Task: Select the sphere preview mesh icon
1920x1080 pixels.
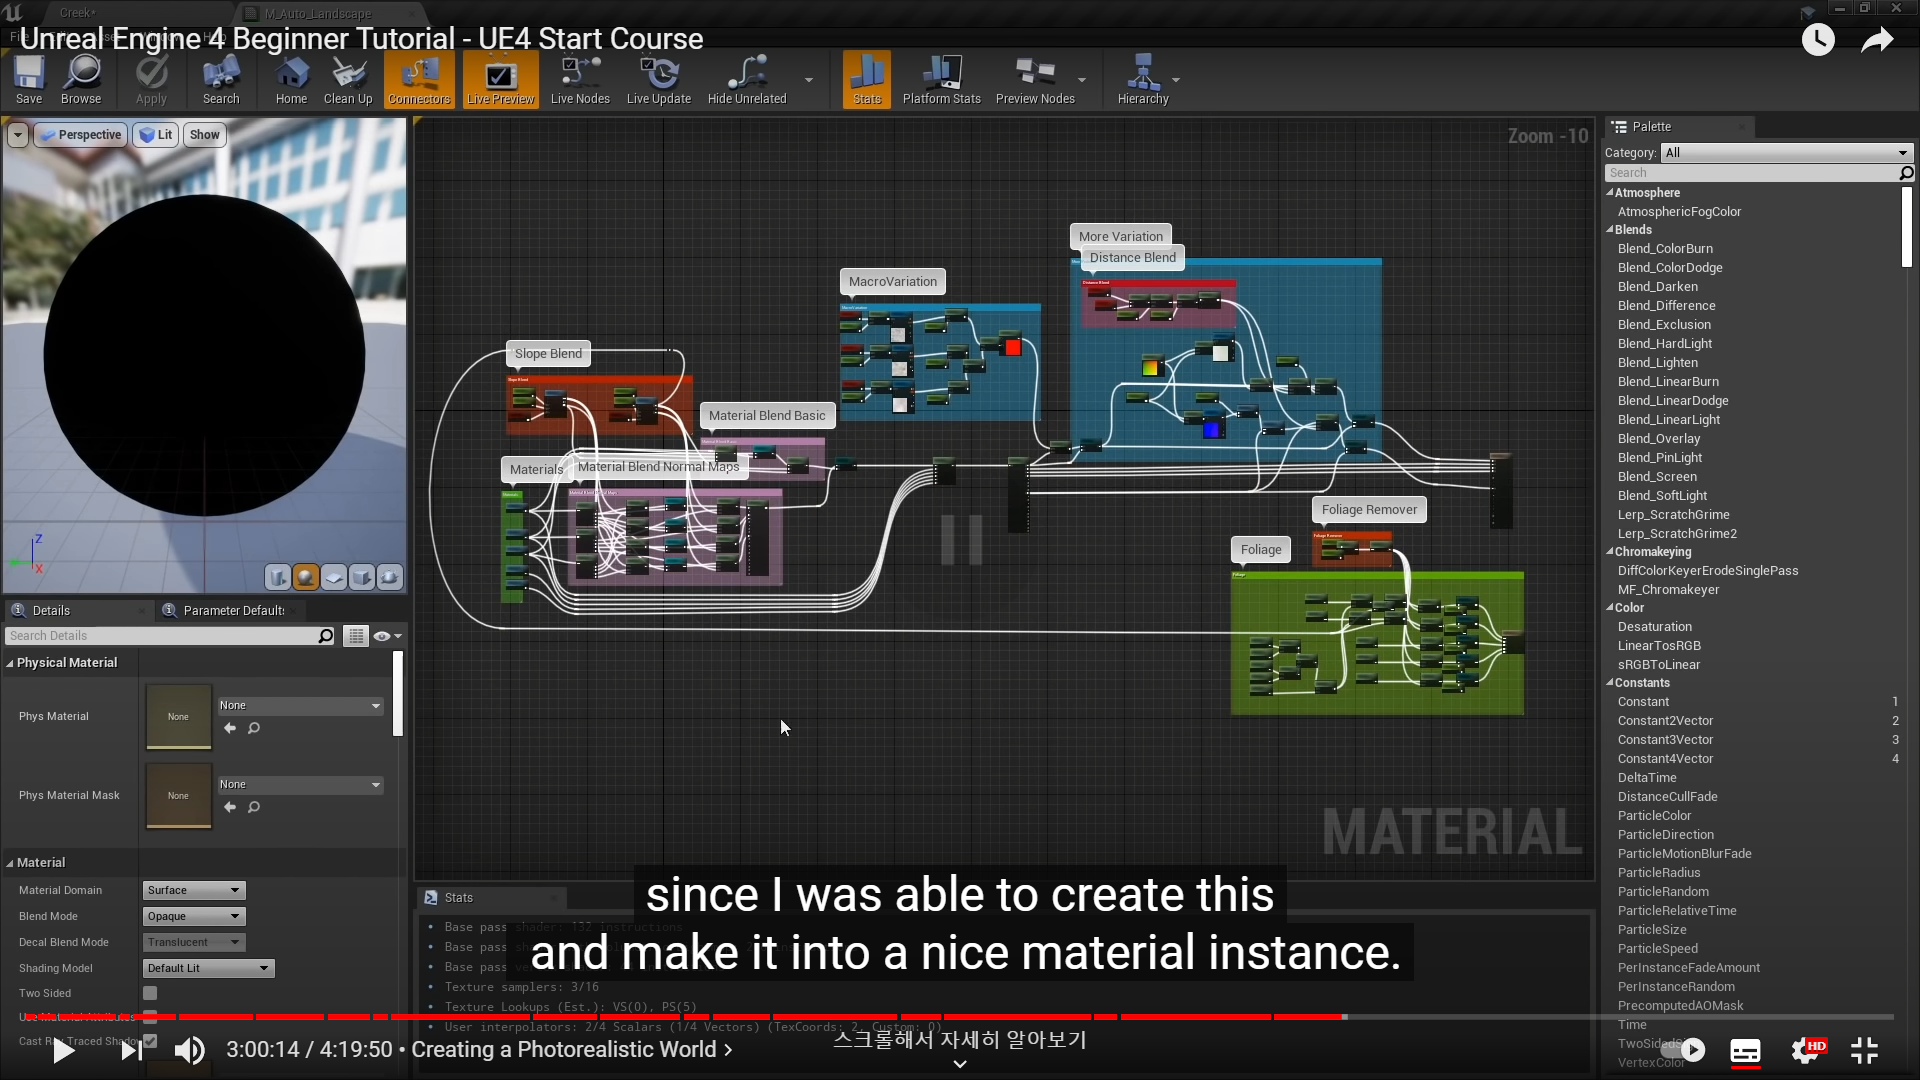Action: point(306,577)
